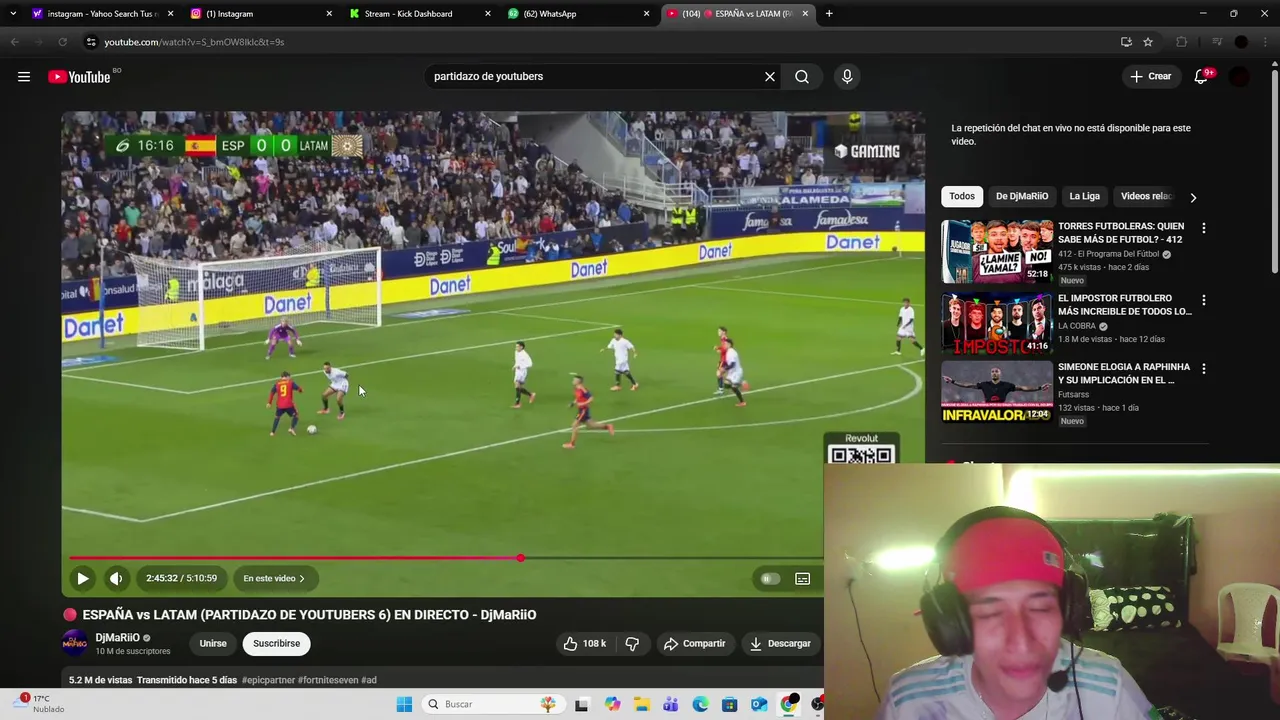Subscribe using Suscribirse button
Image resolution: width=1280 pixels, height=720 pixels.
[x=276, y=644]
